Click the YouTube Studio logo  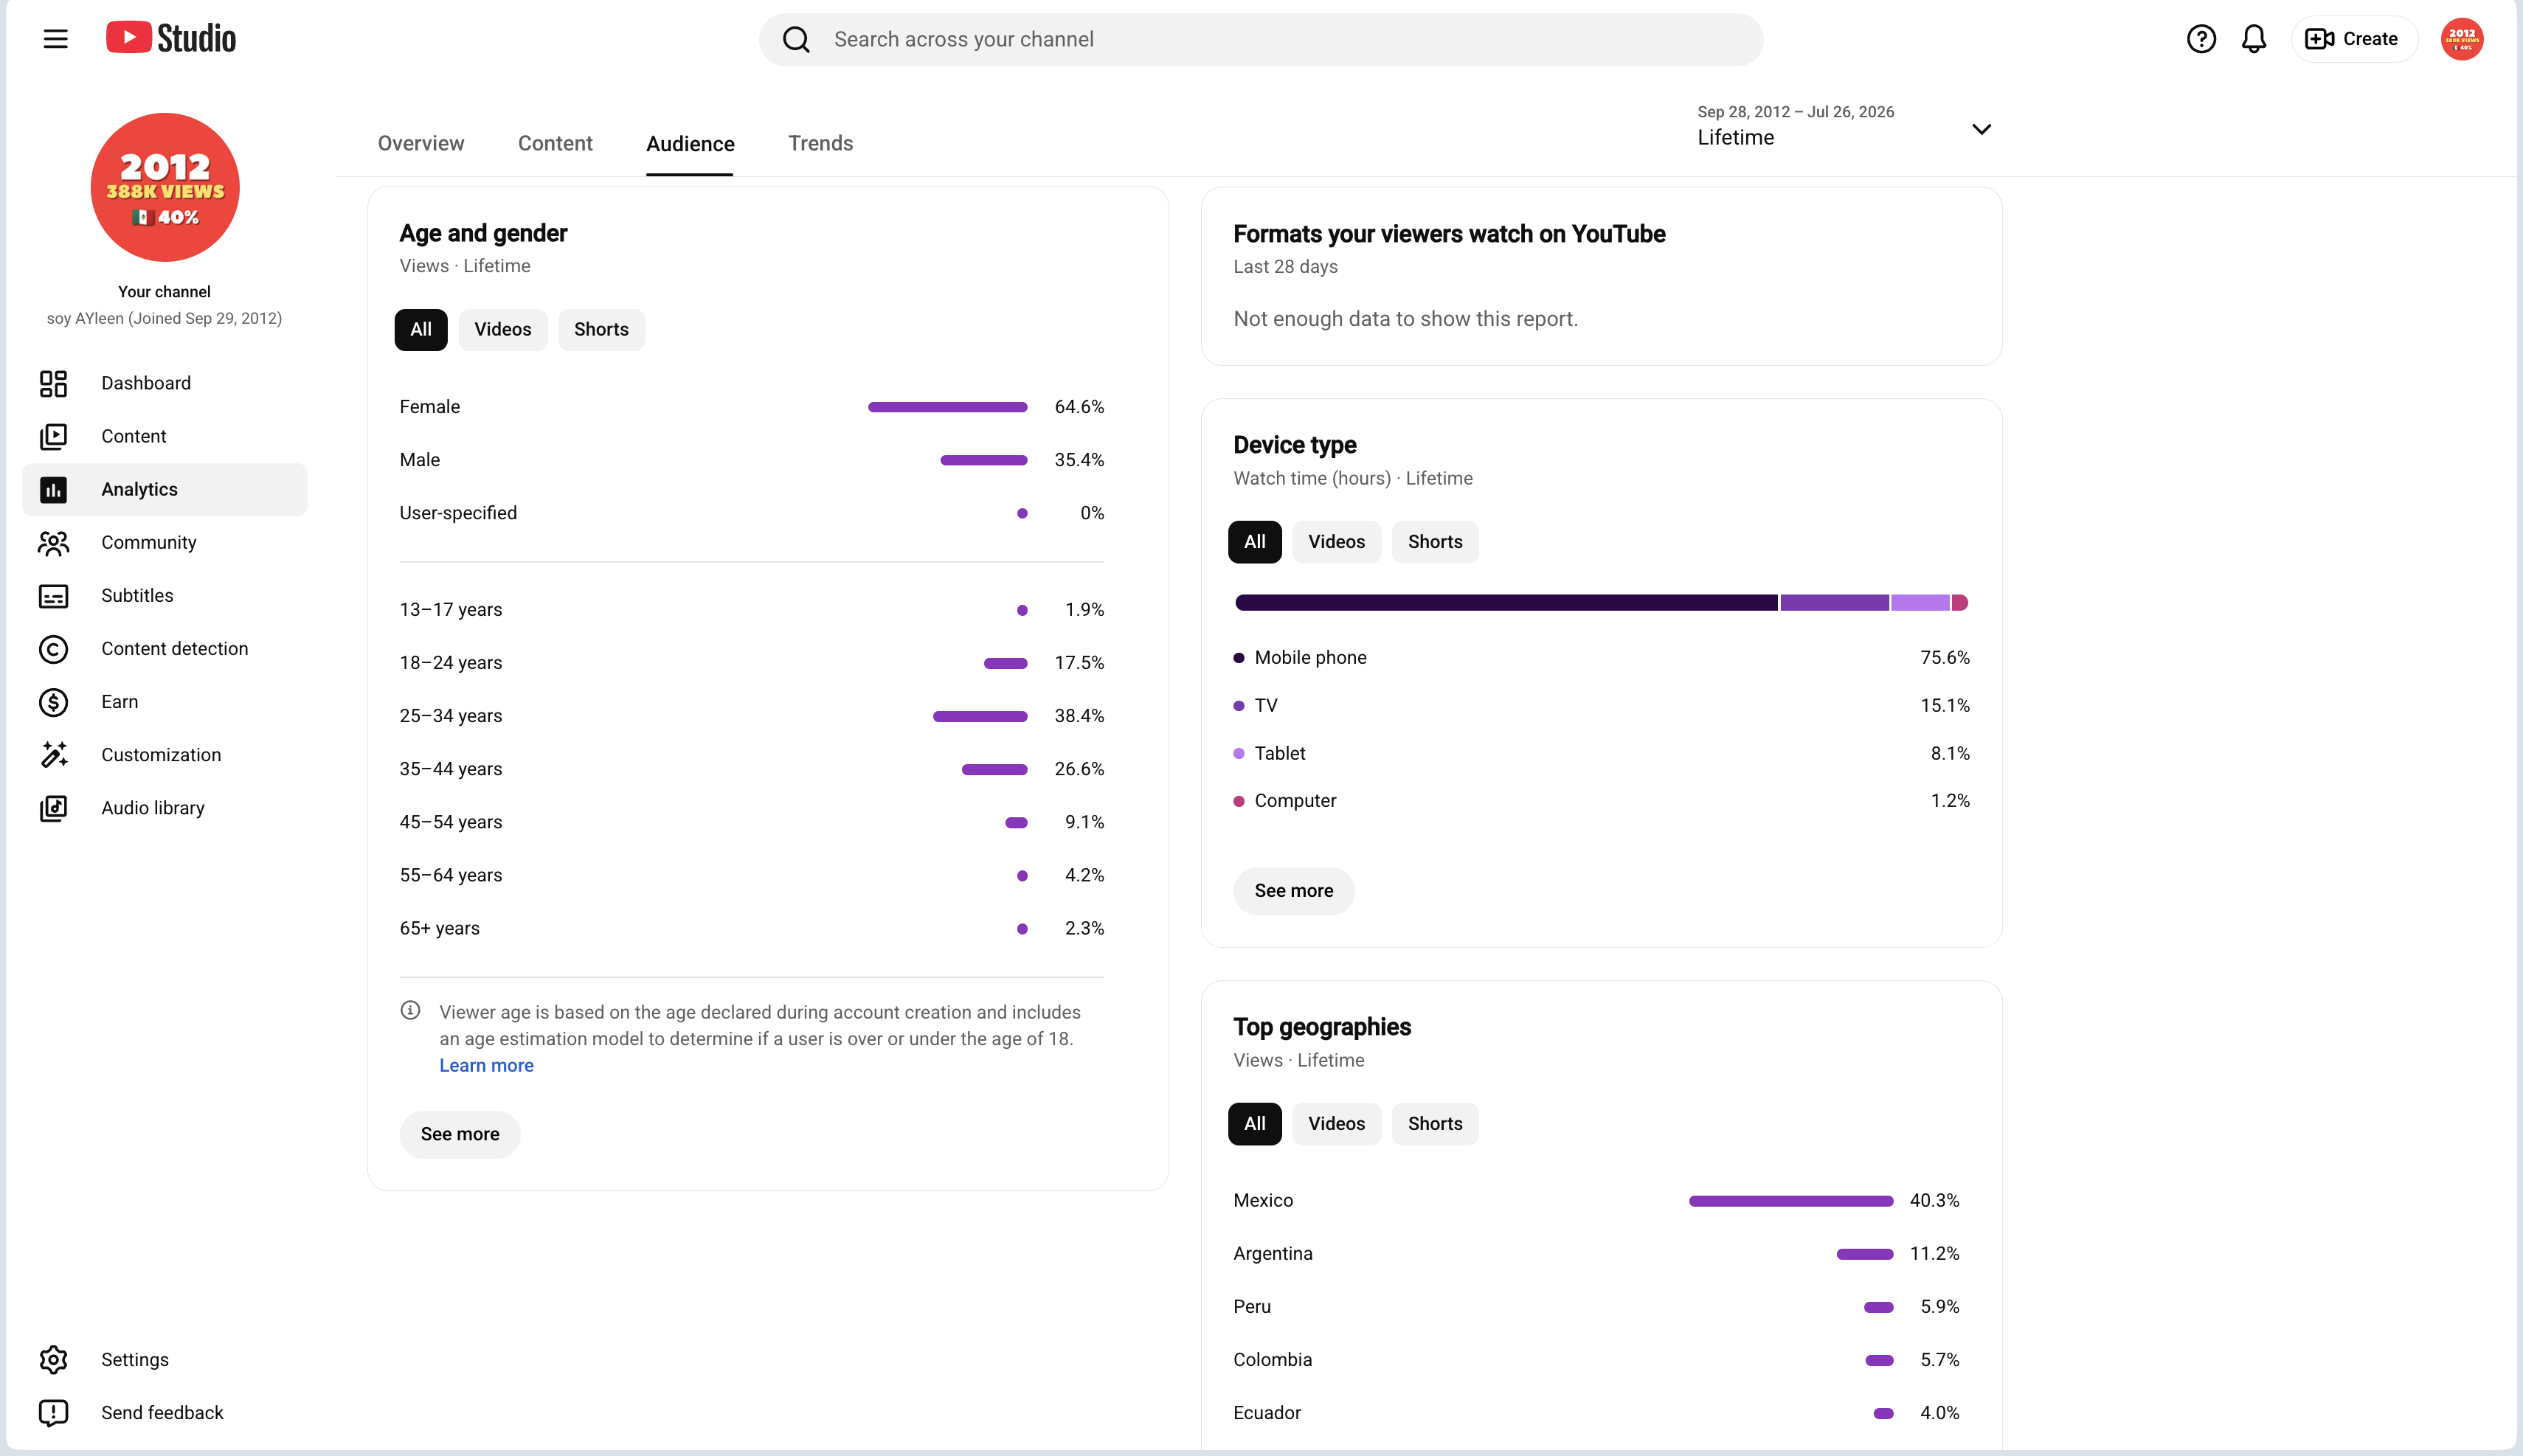[x=171, y=38]
